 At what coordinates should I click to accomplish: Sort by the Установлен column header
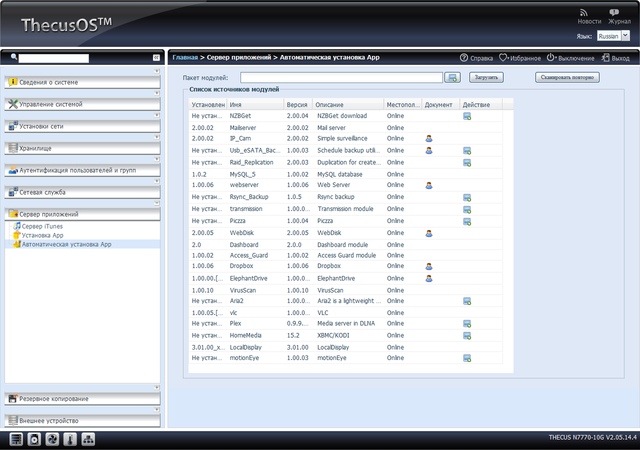[x=208, y=105]
